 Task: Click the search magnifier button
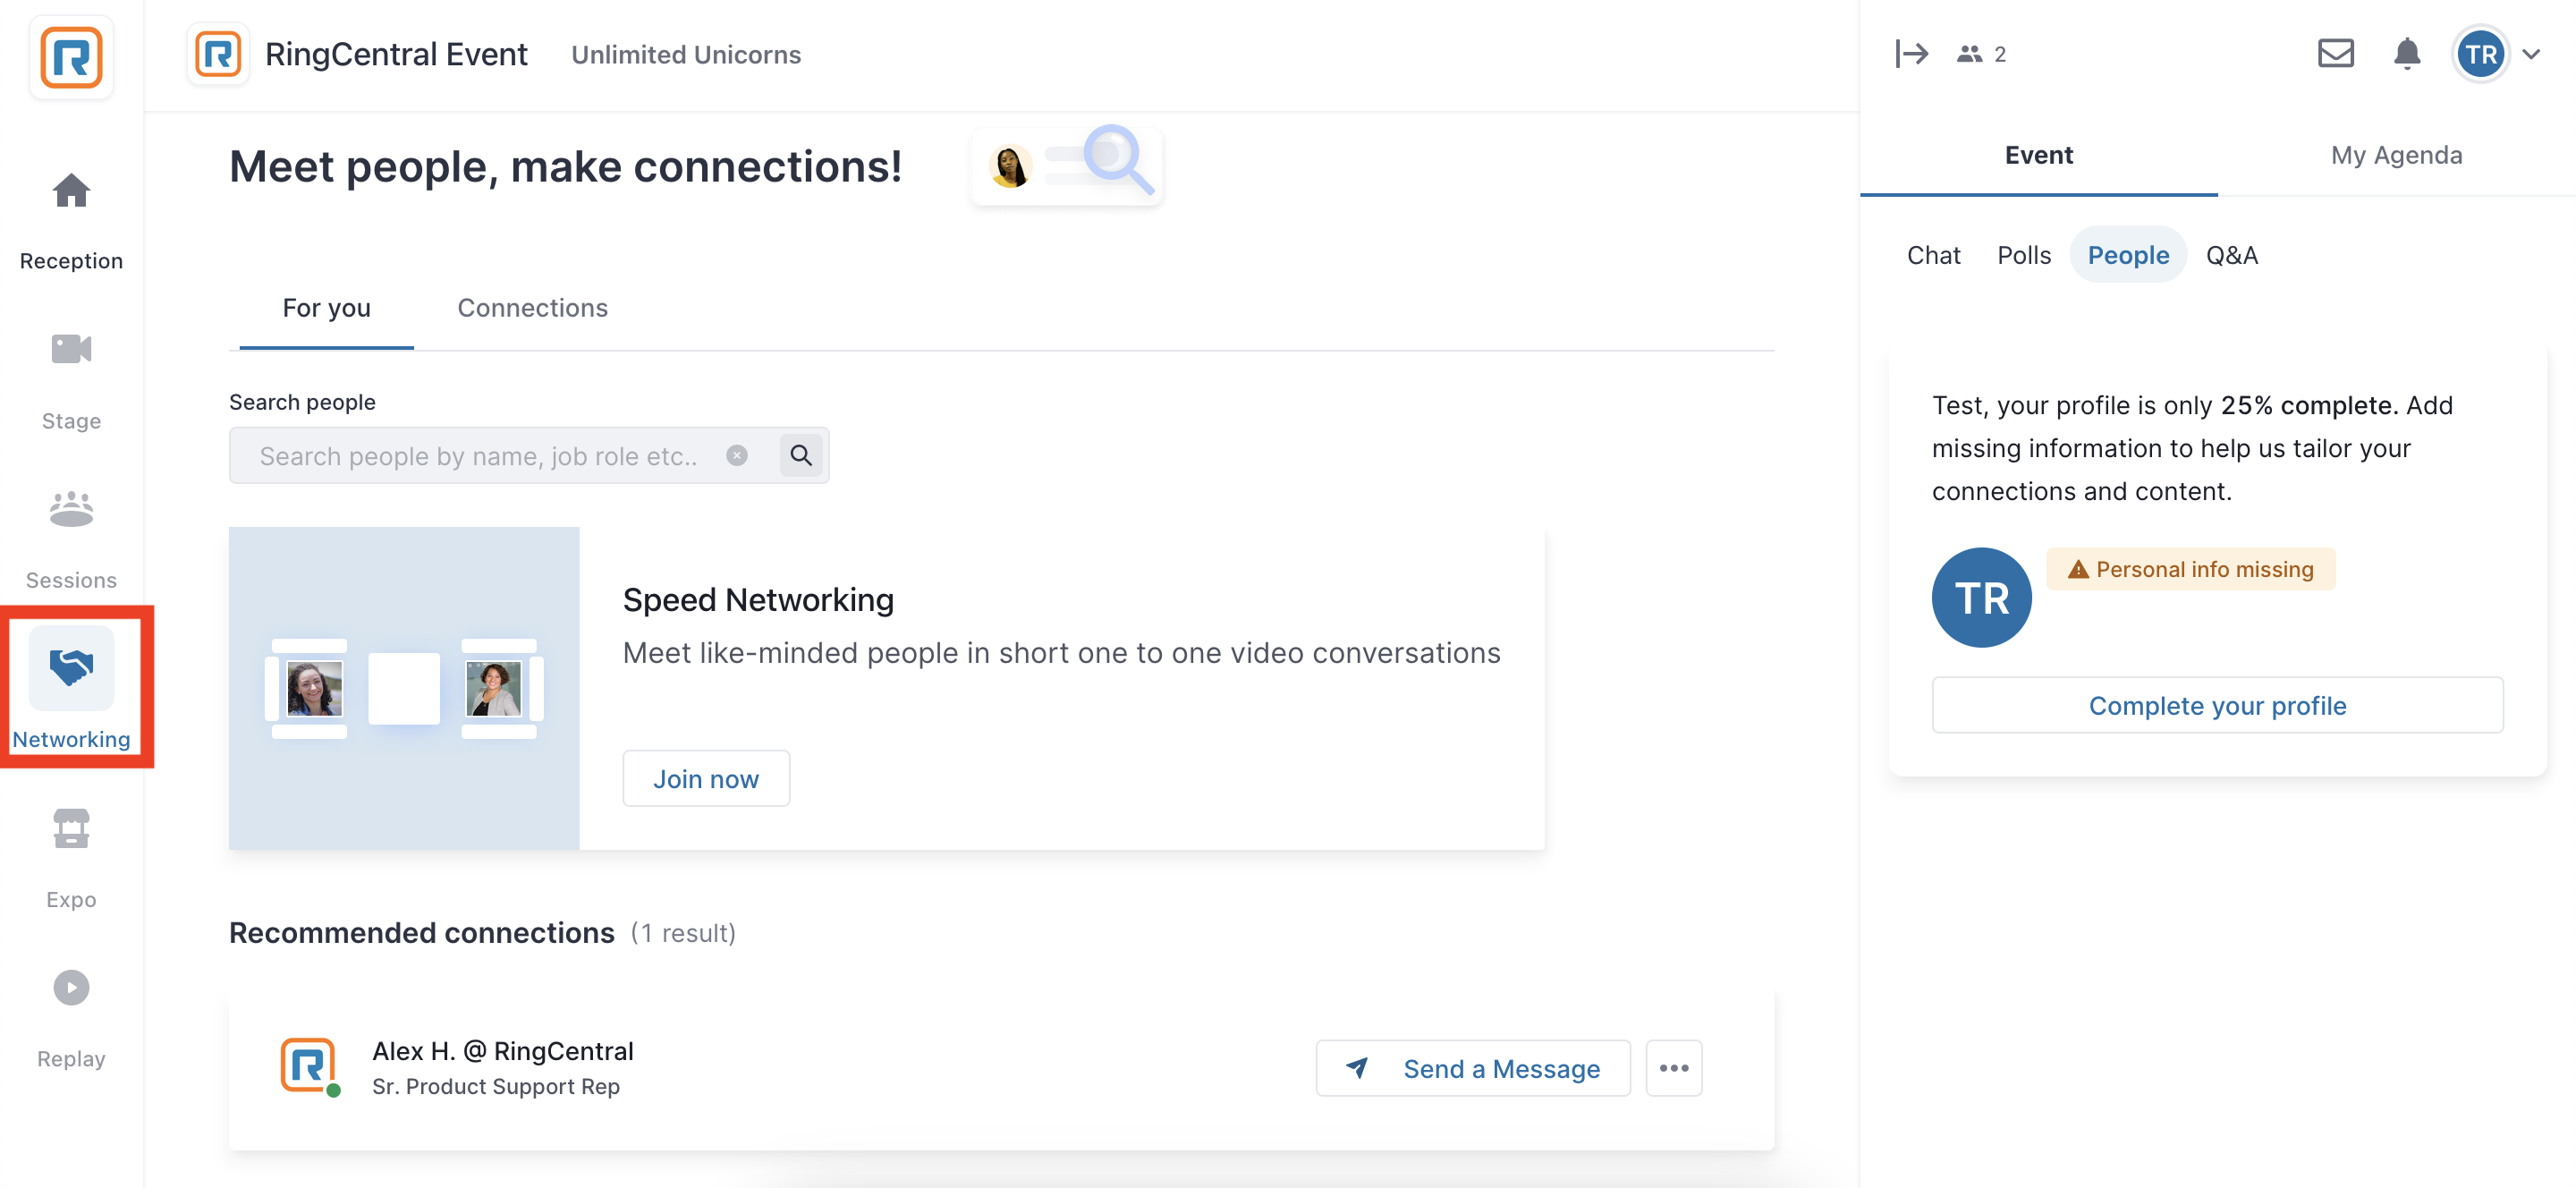coord(800,455)
